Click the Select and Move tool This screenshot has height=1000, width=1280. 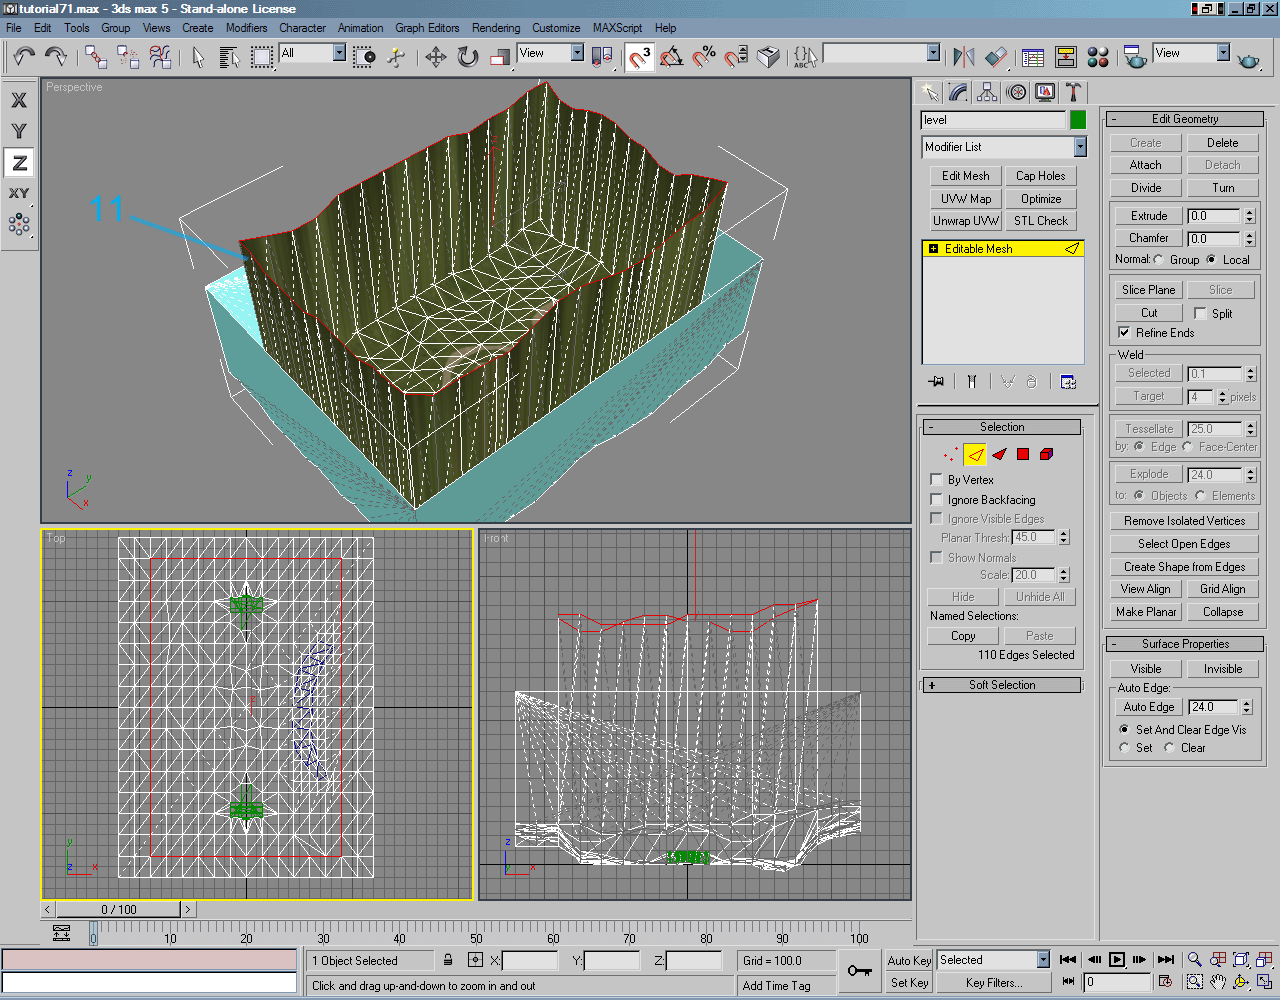tap(437, 57)
